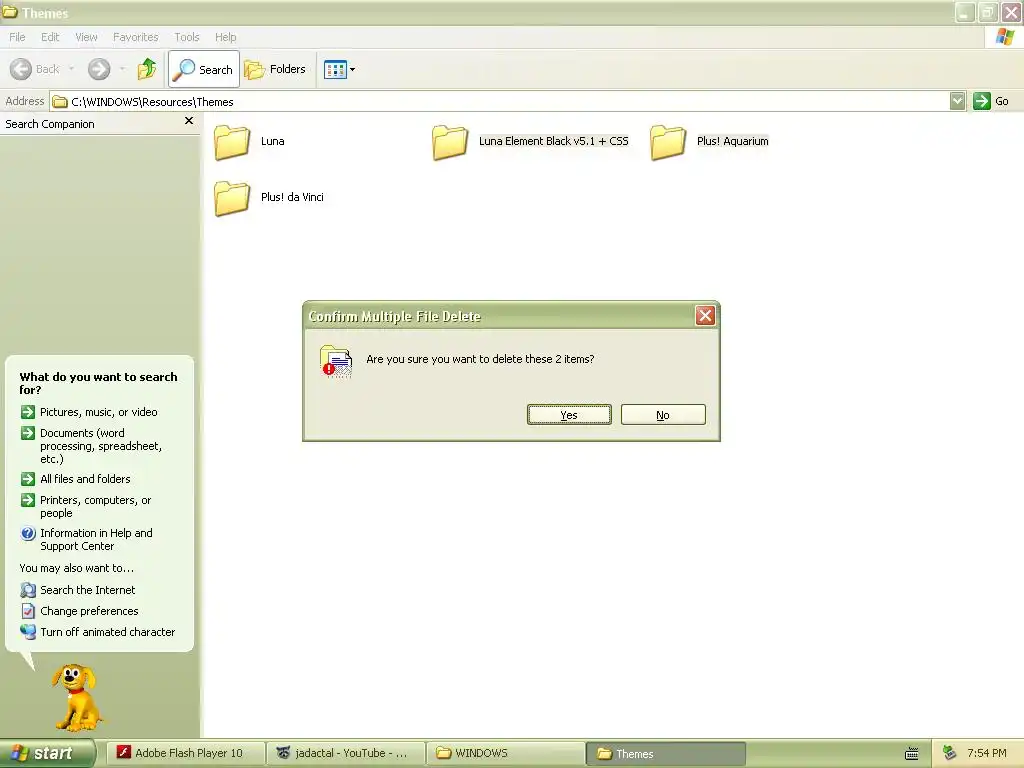Click the Back arrow icon
Screen dimensions: 1024x768
(x=21, y=69)
